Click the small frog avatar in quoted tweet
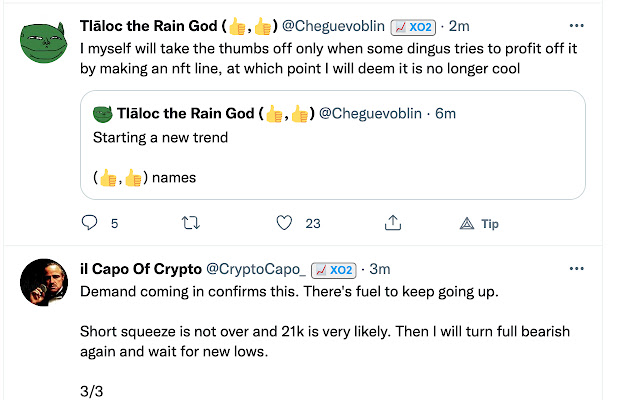 pyautogui.click(x=102, y=114)
